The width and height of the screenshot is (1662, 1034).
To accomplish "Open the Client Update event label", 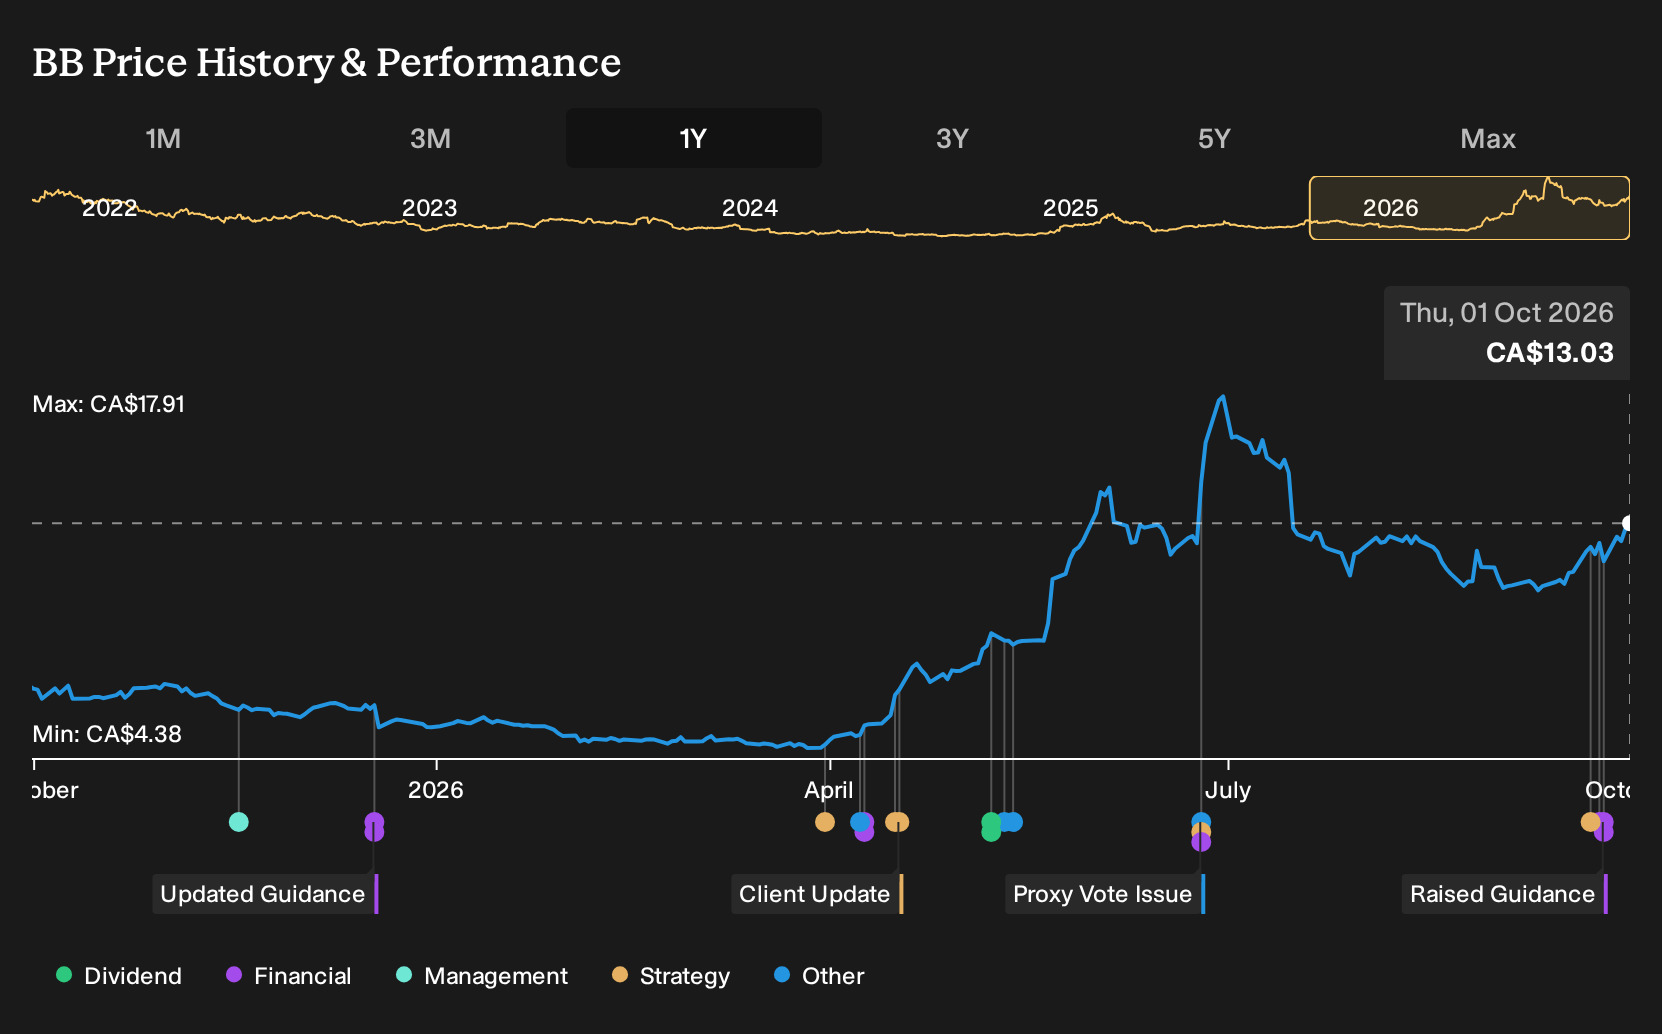I will coord(817,894).
